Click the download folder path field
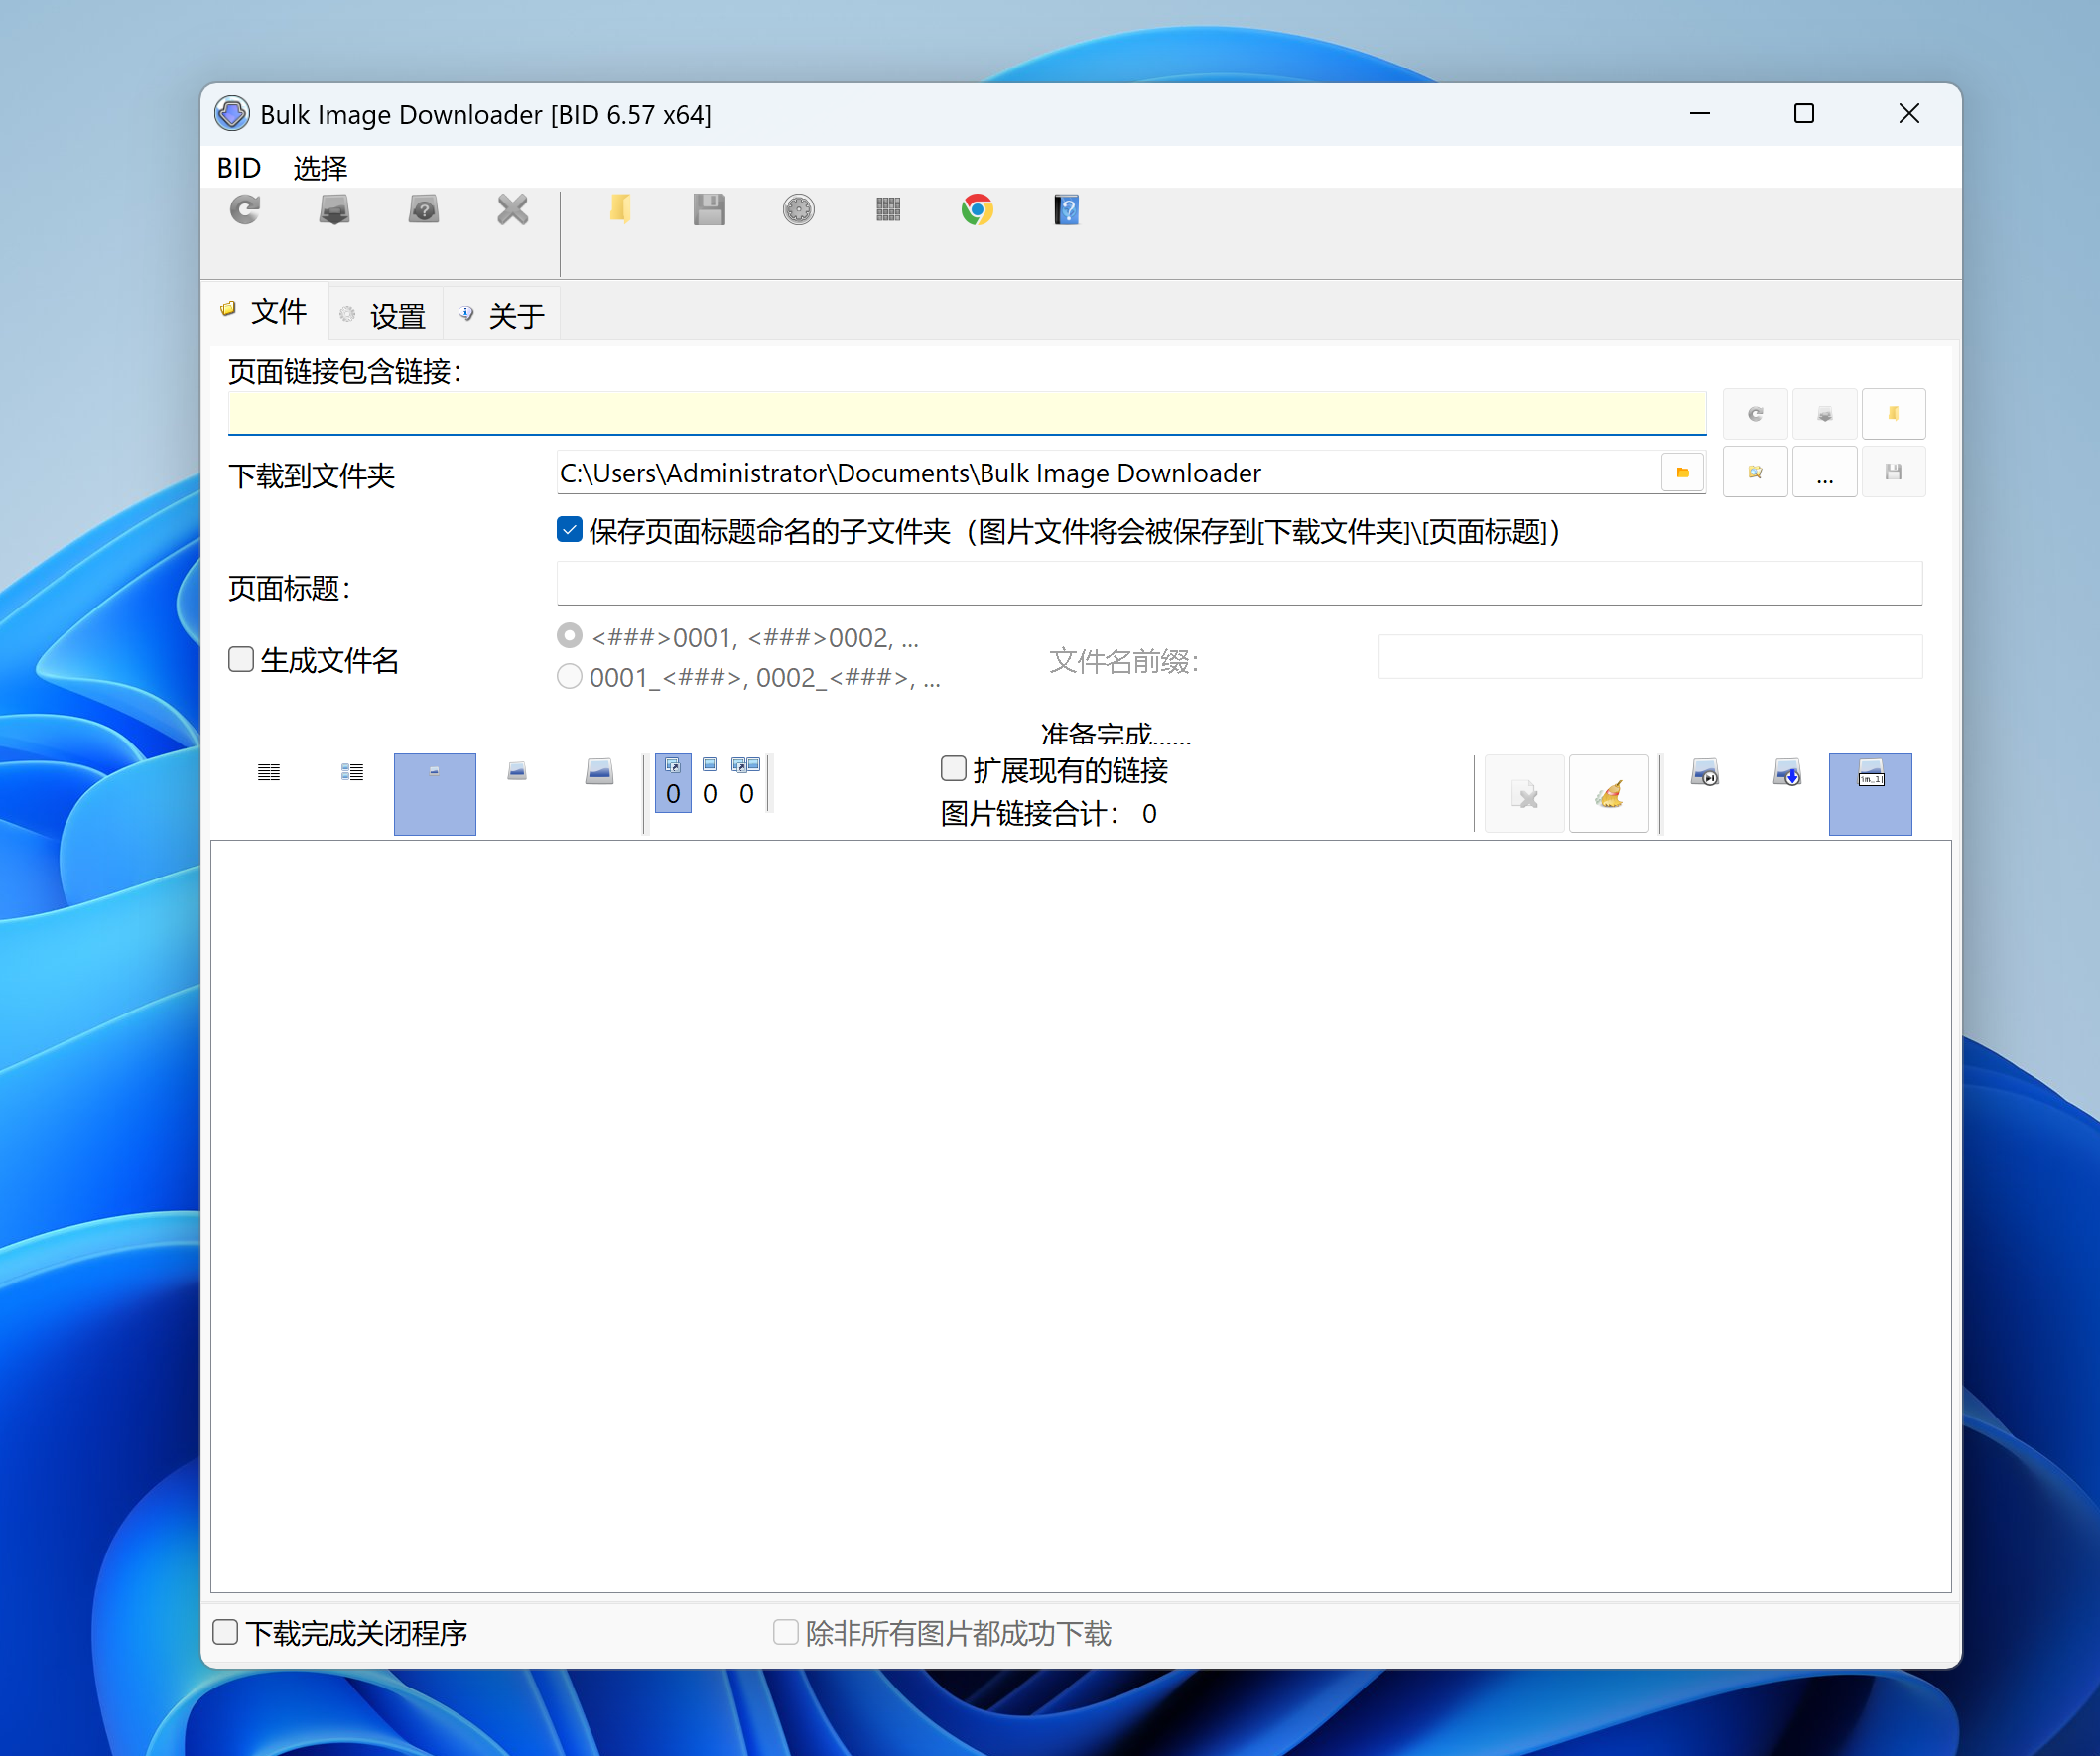2100x1756 pixels. coord(1108,472)
